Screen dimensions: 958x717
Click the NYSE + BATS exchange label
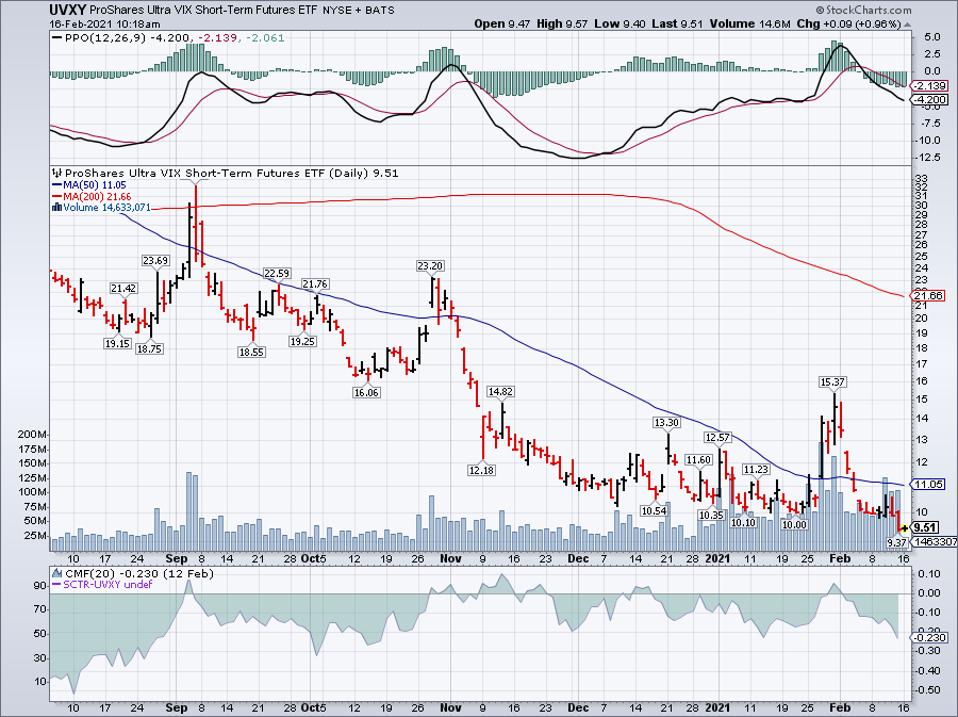click(357, 10)
